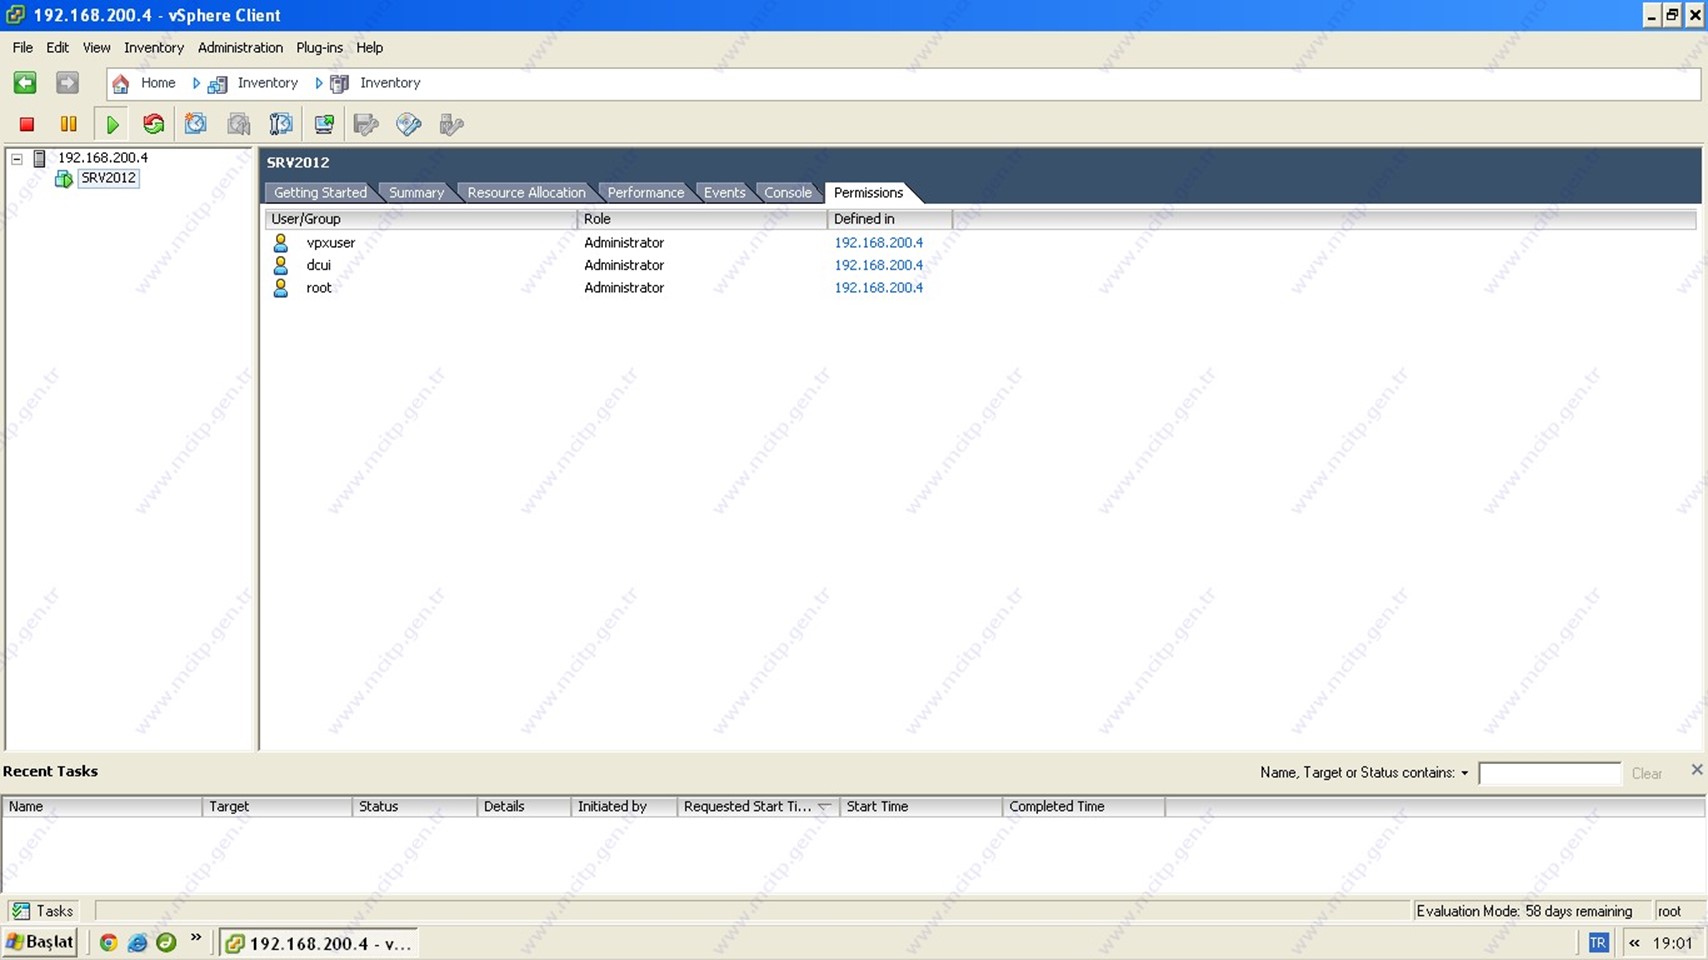Sort by Role column header

coord(702,219)
